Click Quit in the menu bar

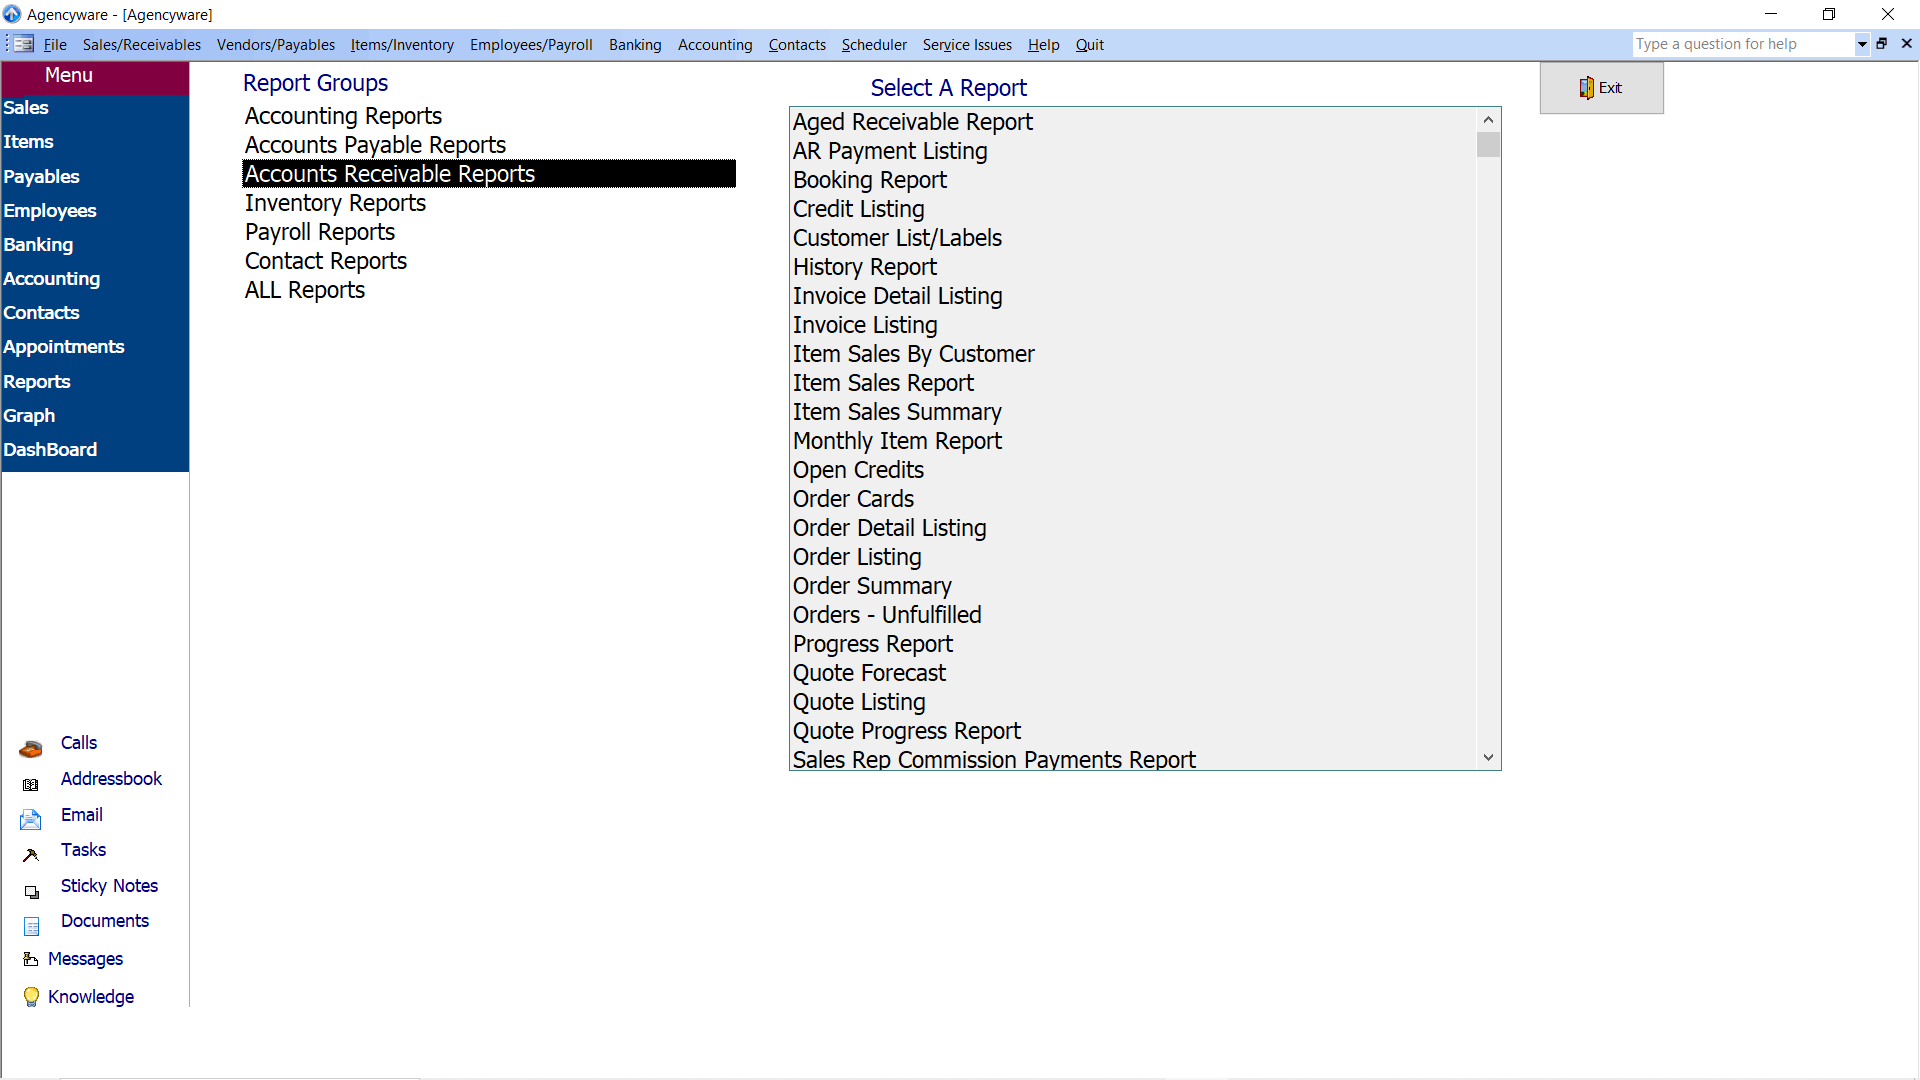click(1089, 45)
